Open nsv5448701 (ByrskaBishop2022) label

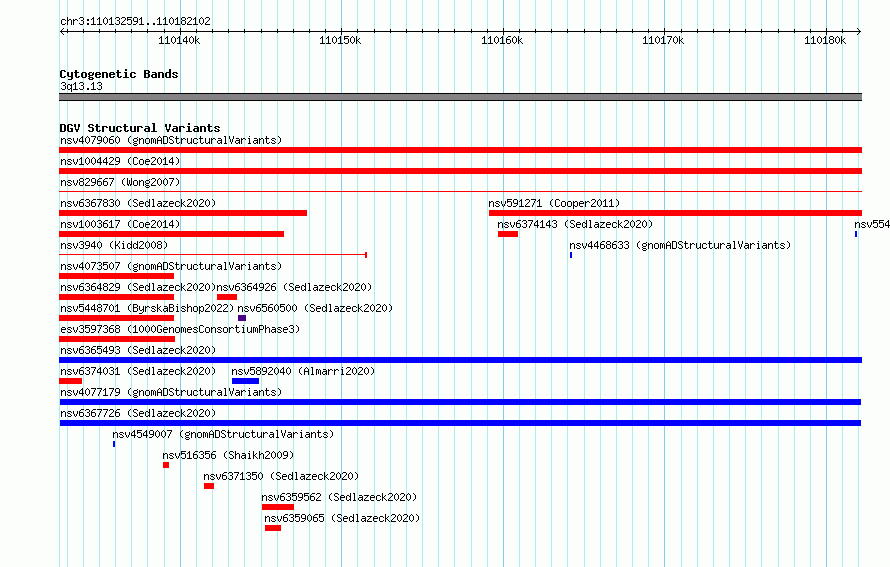[147, 308]
